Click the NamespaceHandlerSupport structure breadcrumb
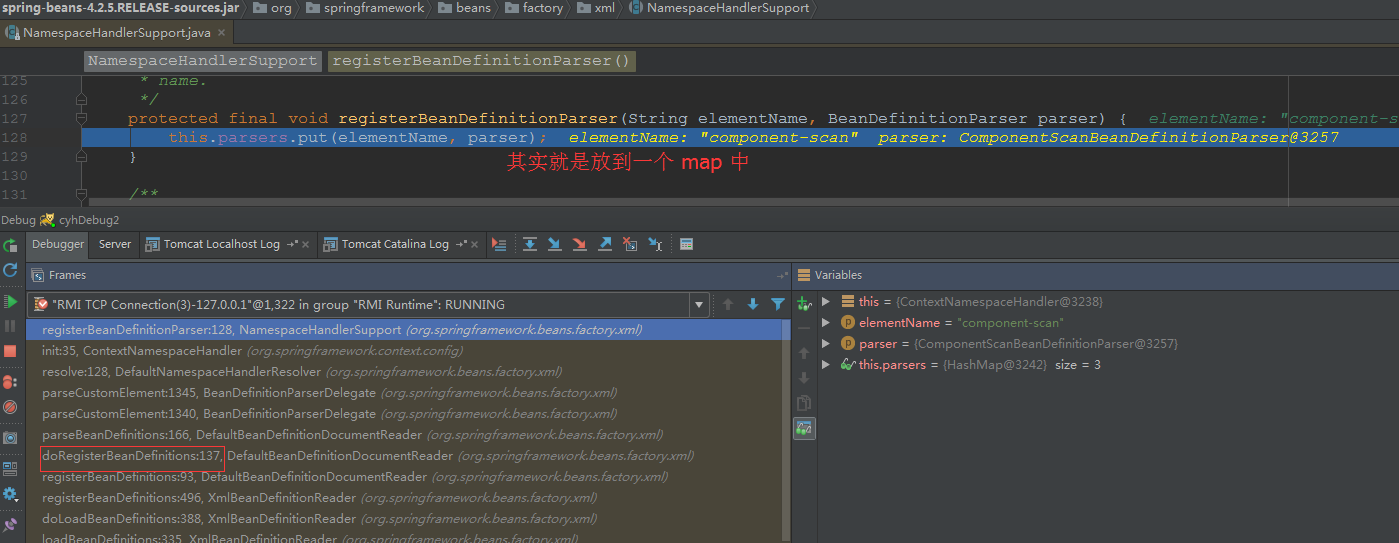 tap(202, 61)
